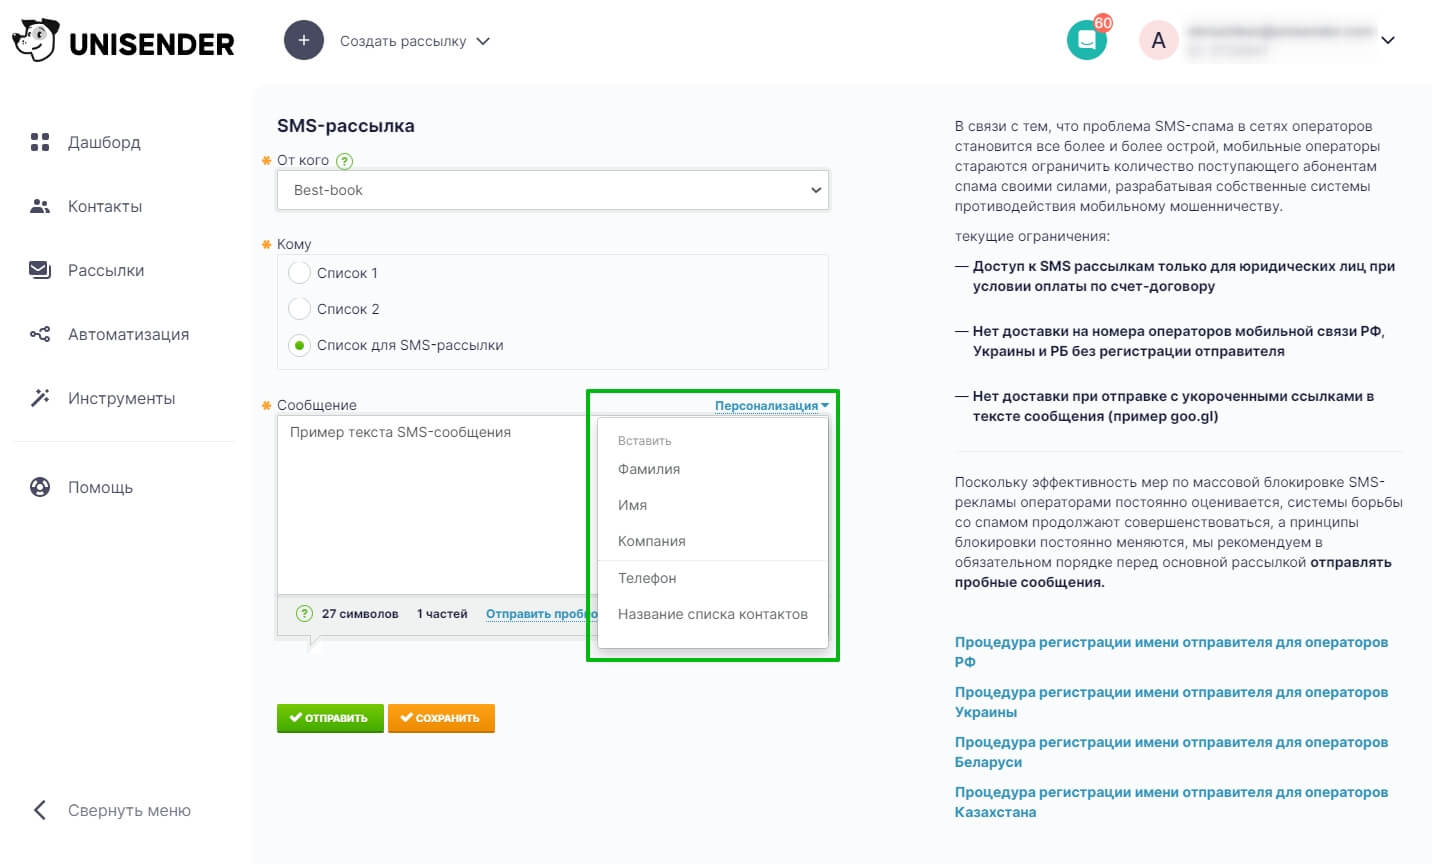Open sender registration procedure link for Казахстана

coord(1171,802)
